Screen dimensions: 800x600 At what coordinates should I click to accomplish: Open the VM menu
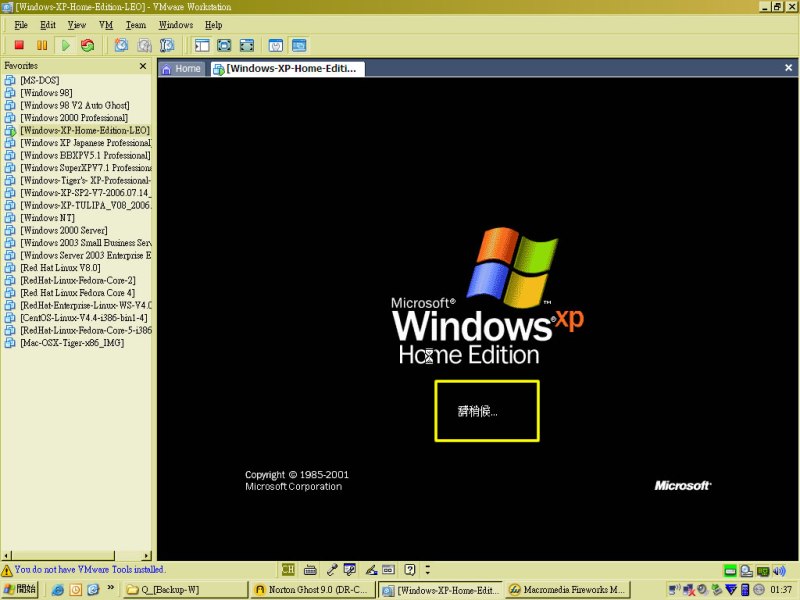[x=106, y=25]
